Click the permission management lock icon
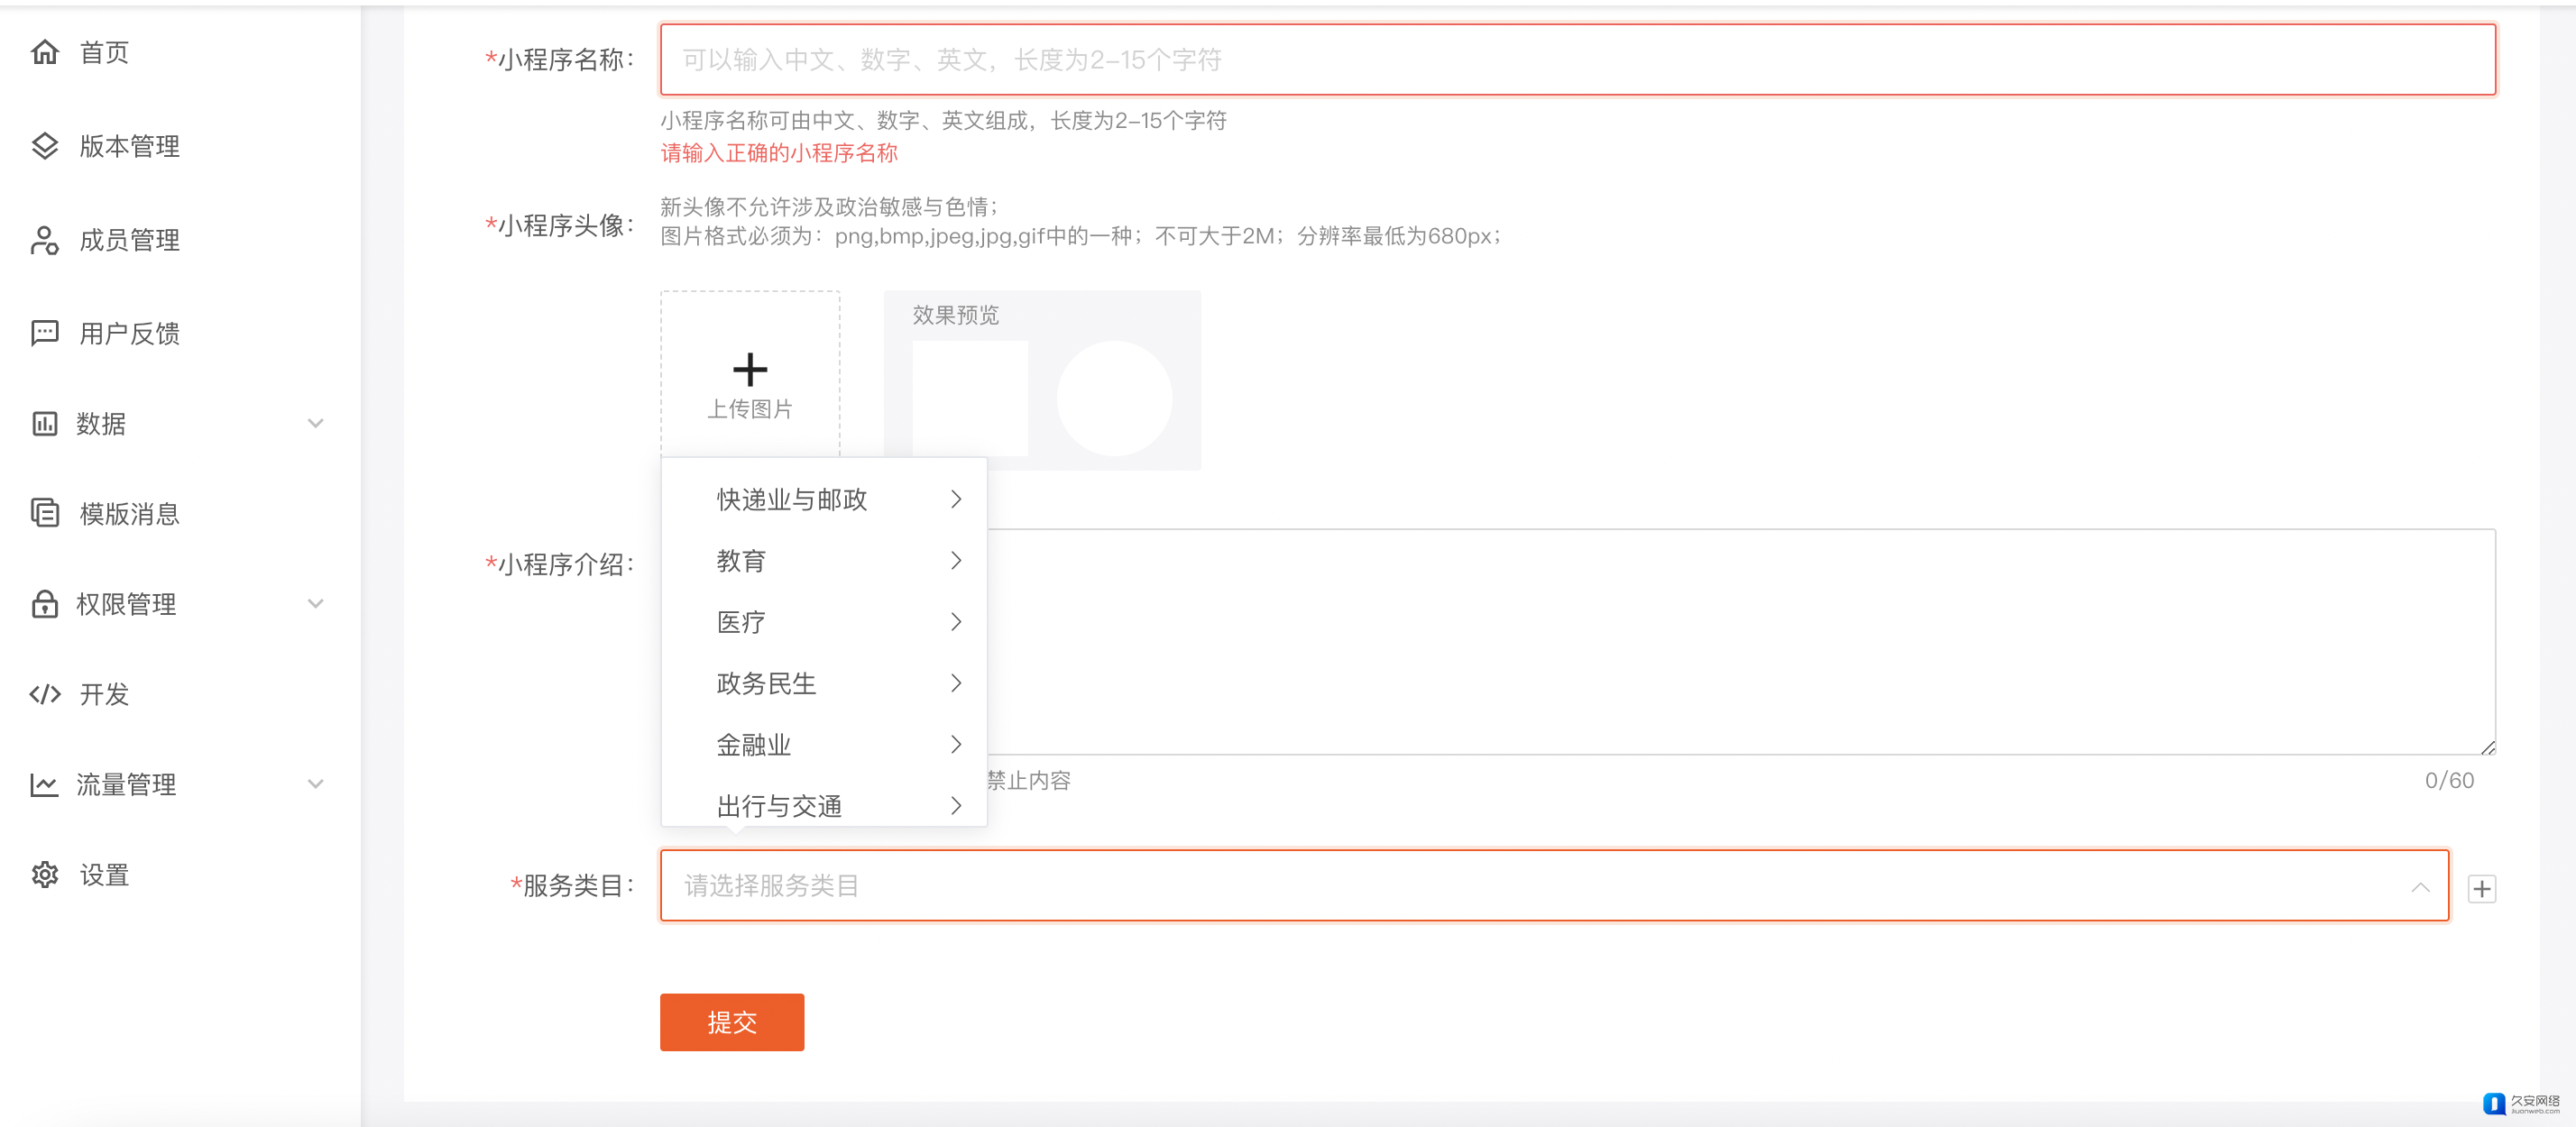Screen dimensions: 2576x1127 coord(45,604)
